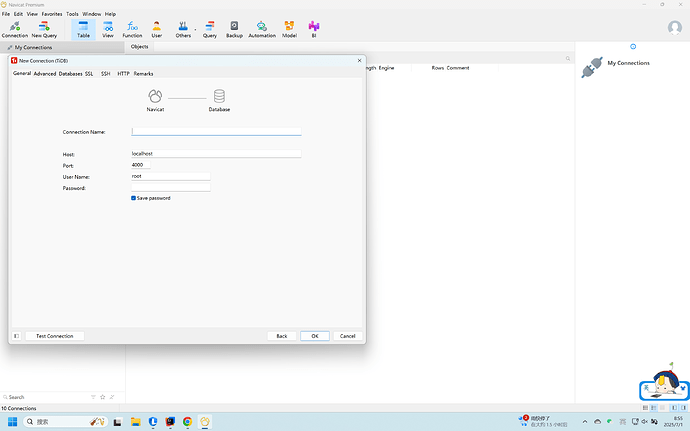The height and width of the screenshot is (431, 690).
Task: Open the Backup toolbar icon
Action: coord(234,29)
